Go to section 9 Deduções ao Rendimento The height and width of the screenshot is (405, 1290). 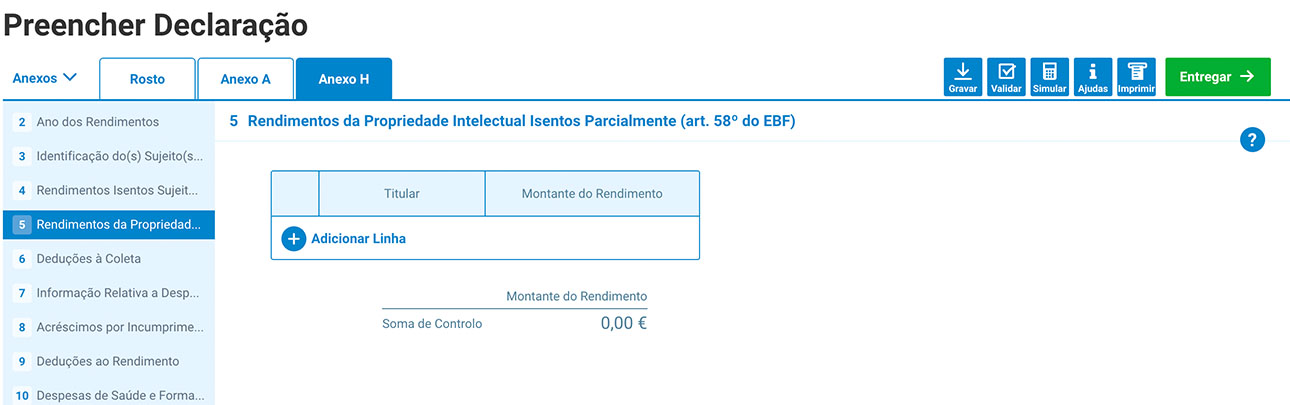[107, 361]
